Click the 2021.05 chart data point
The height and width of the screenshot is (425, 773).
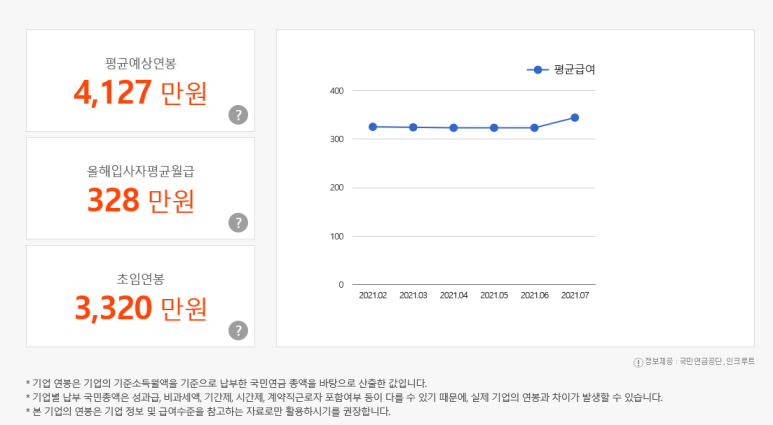coord(494,128)
